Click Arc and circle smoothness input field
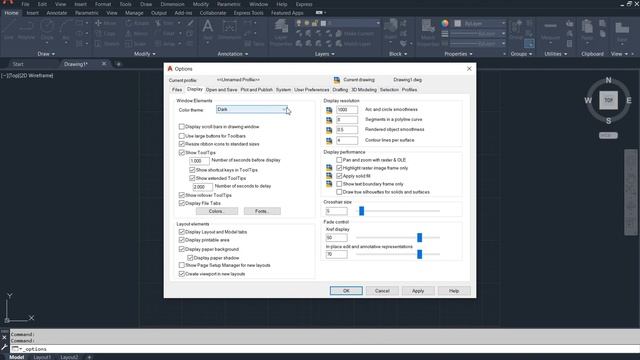 [347, 109]
